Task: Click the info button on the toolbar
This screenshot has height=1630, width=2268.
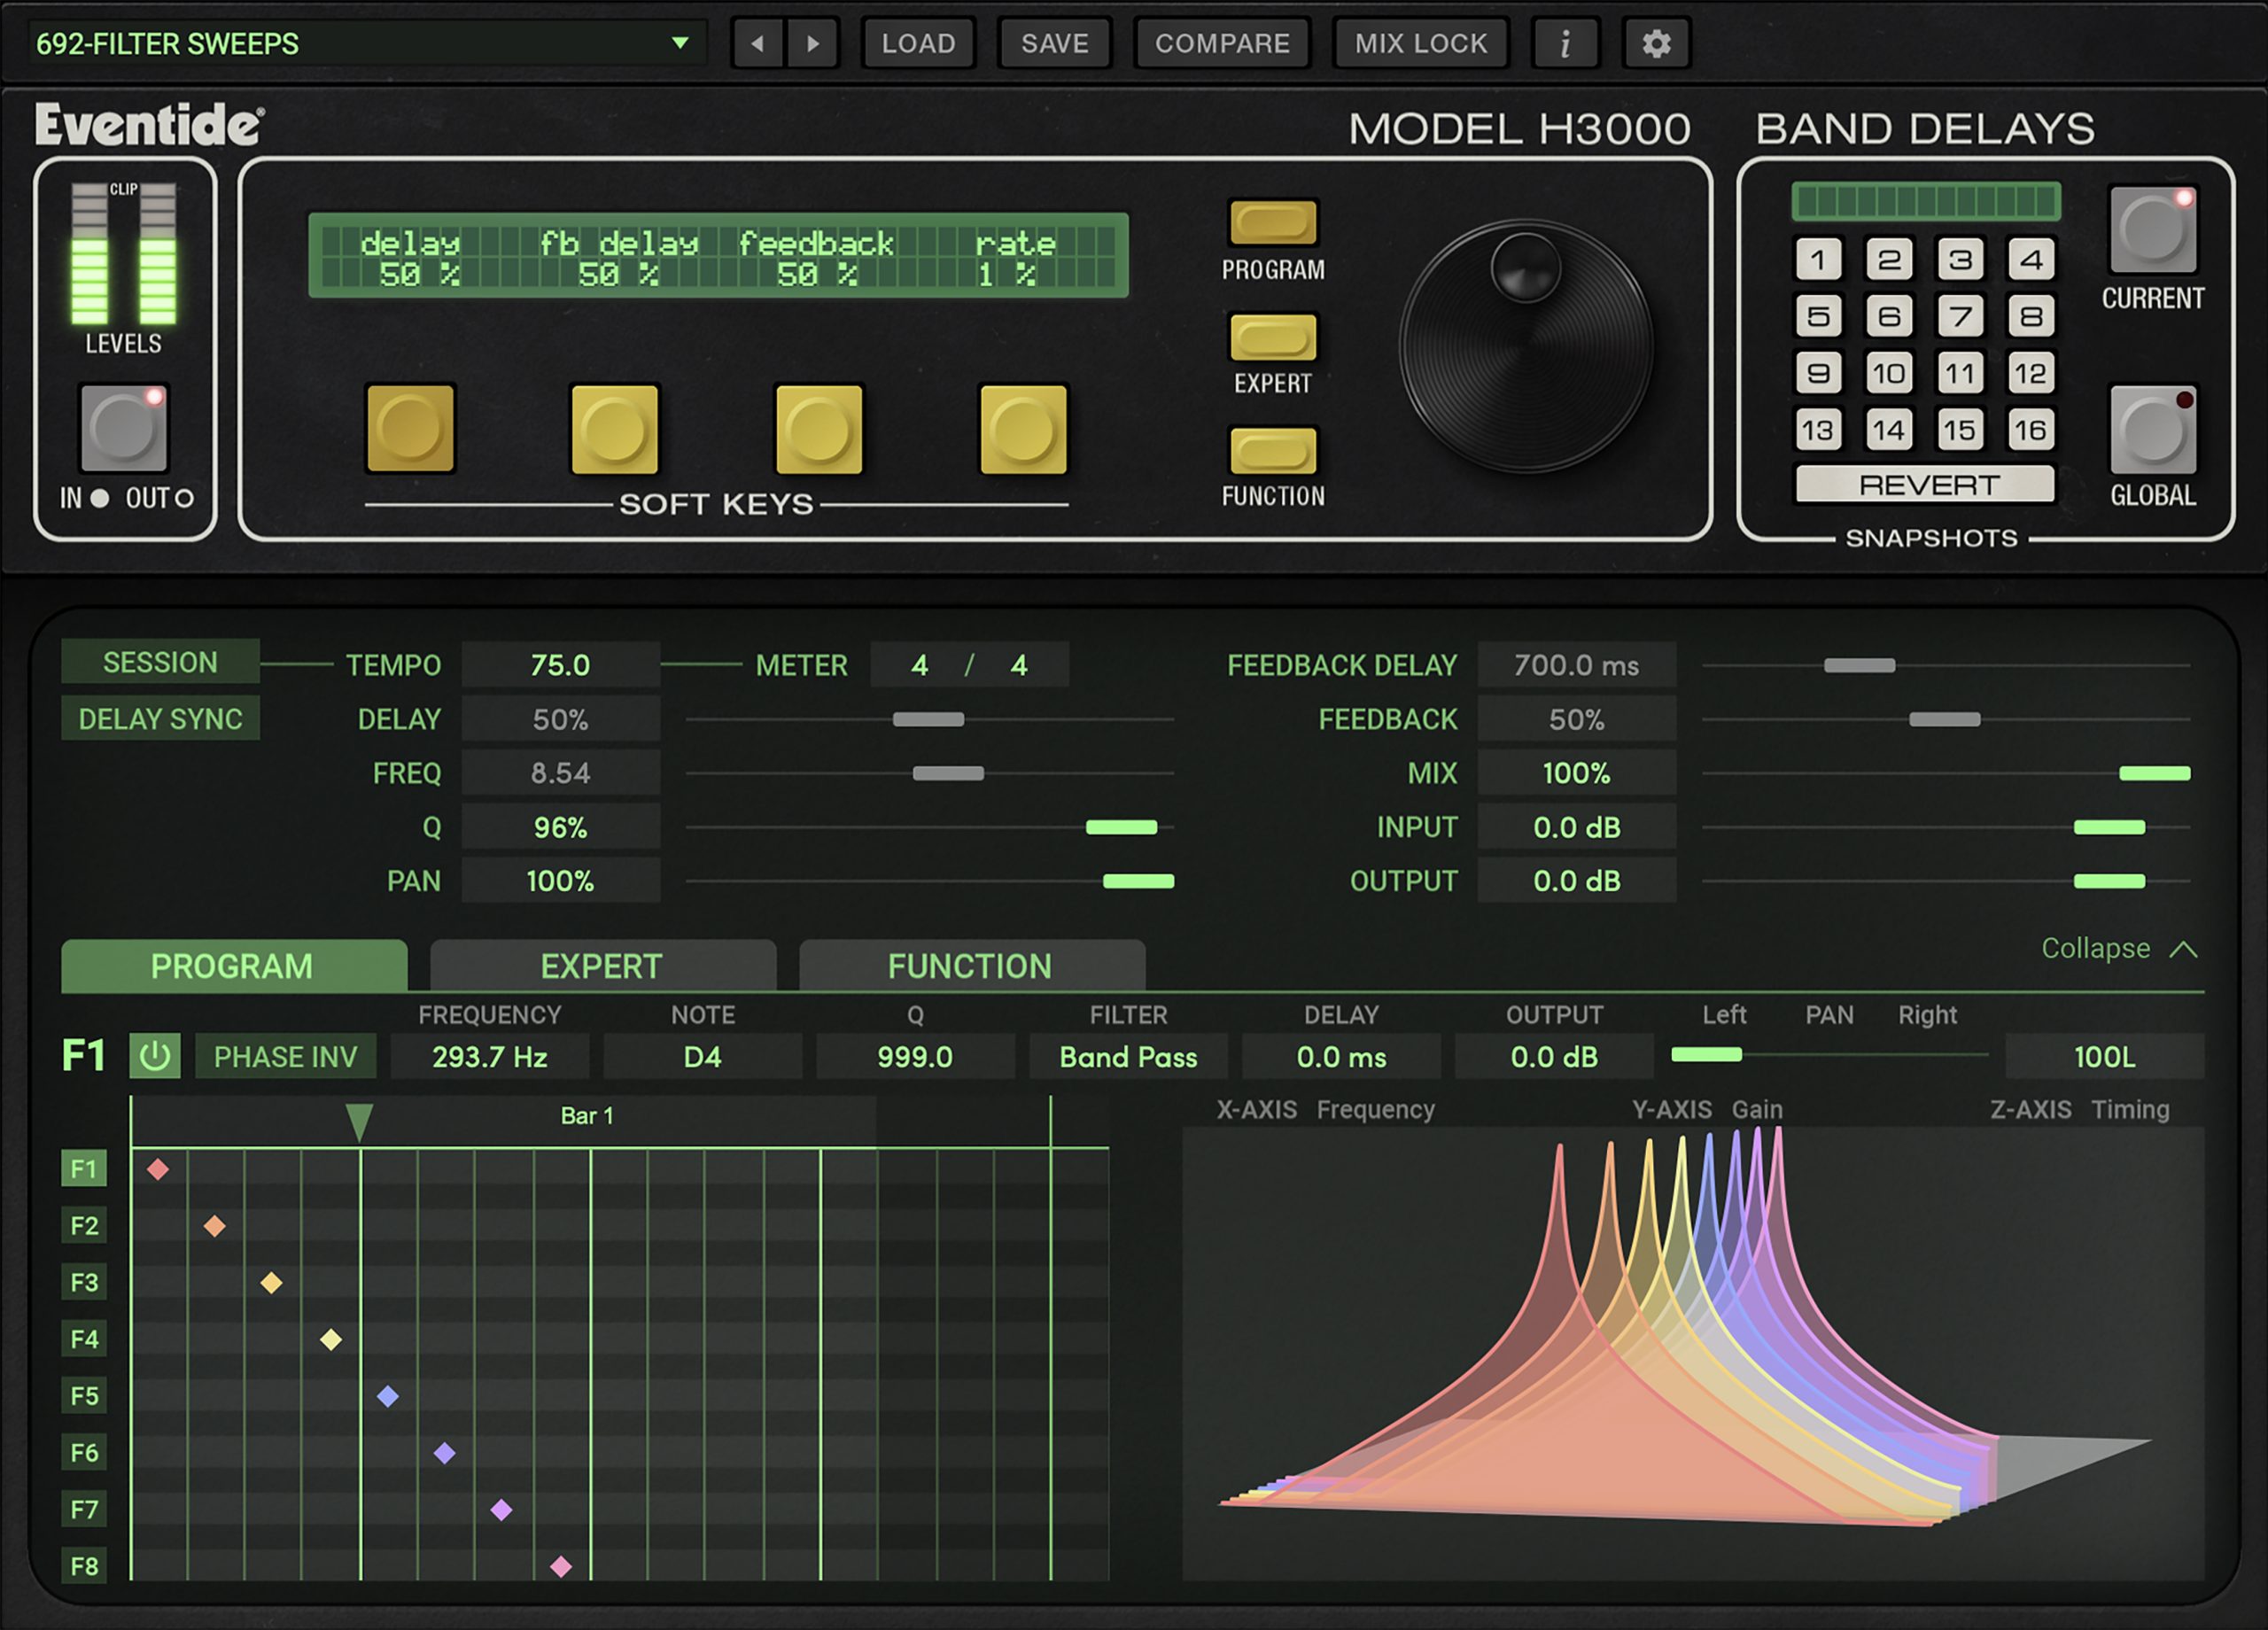Action: [x=1566, y=43]
